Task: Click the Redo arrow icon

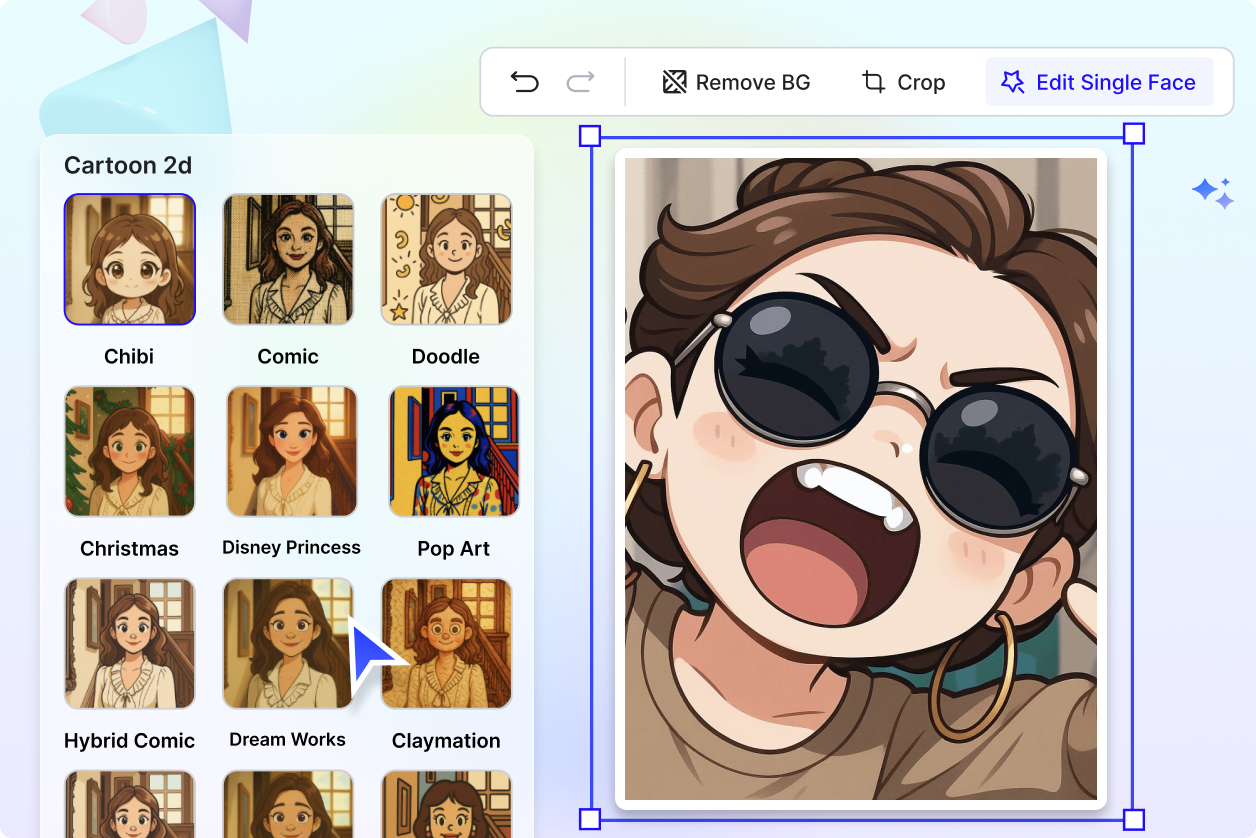Action: tap(580, 82)
